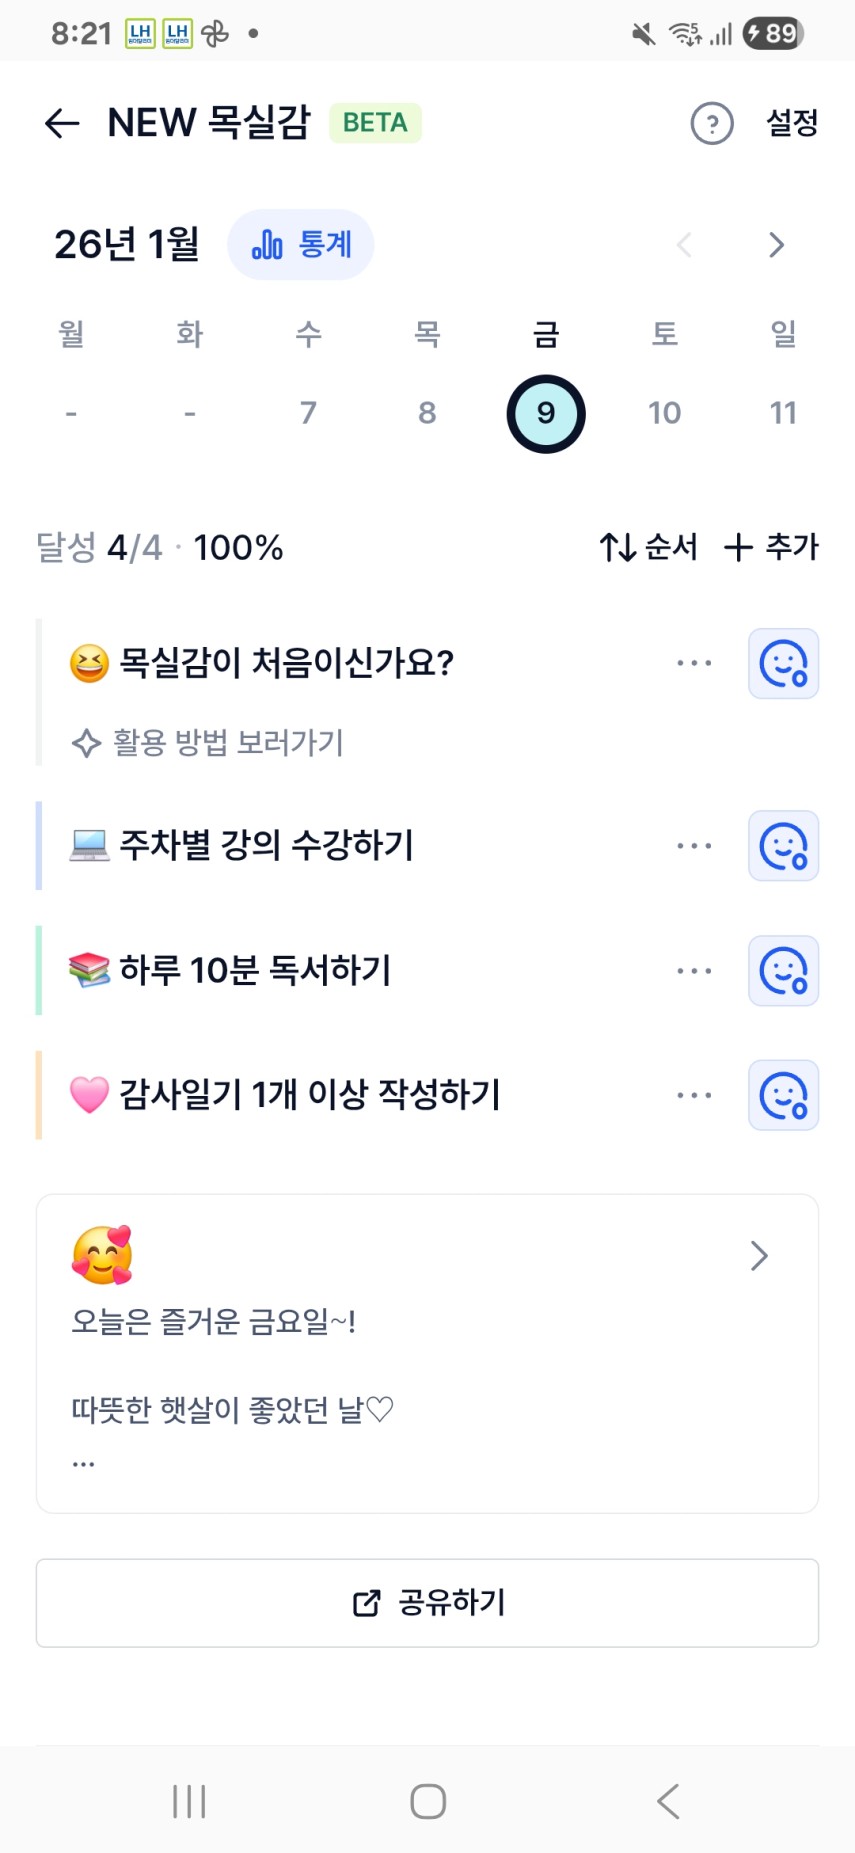Open the help question mark icon
This screenshot has height=1853, width=855.
coord(712,124)
